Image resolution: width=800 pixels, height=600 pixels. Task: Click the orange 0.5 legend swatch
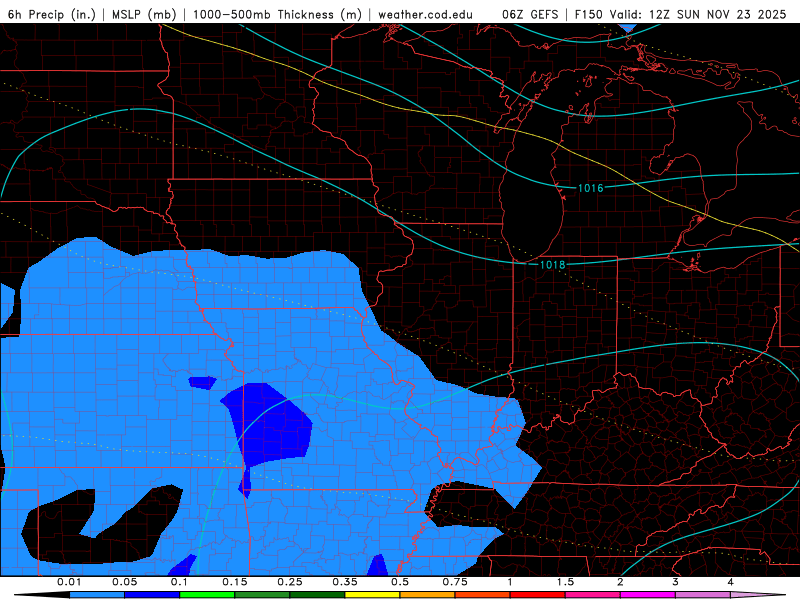[428, 595]
